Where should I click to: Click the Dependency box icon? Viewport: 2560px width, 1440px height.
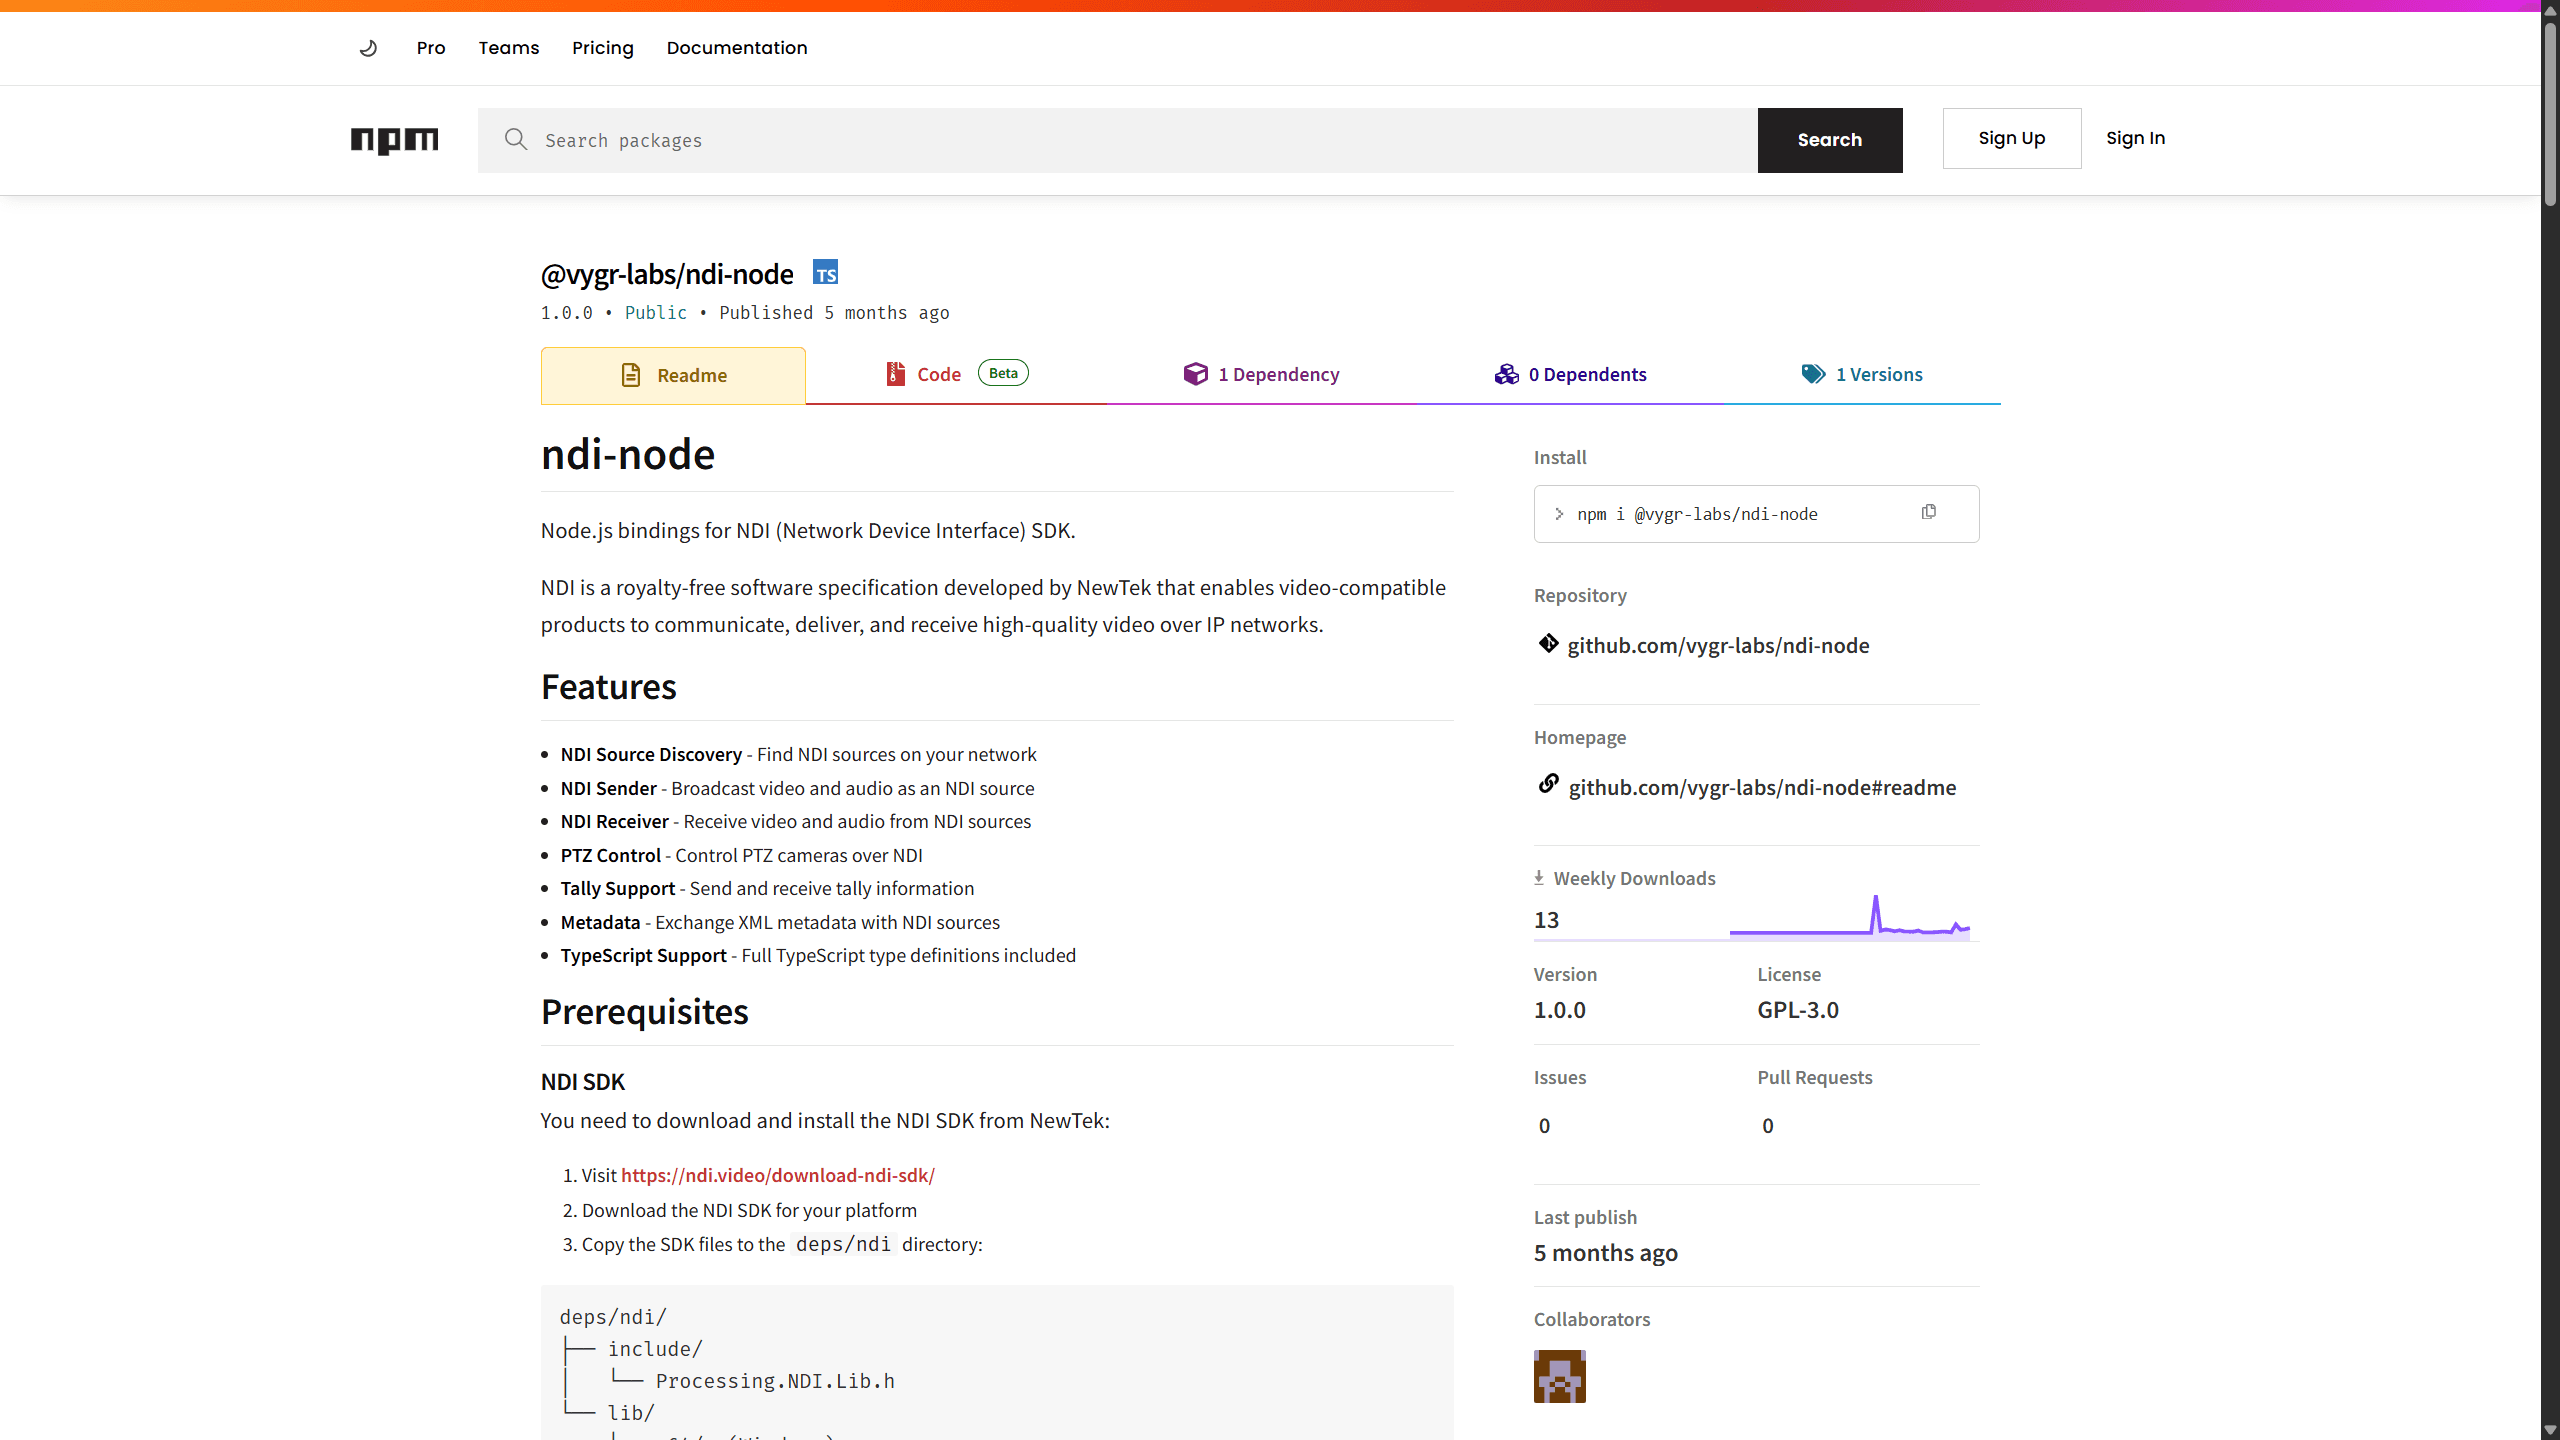(x=1195, y=374)
